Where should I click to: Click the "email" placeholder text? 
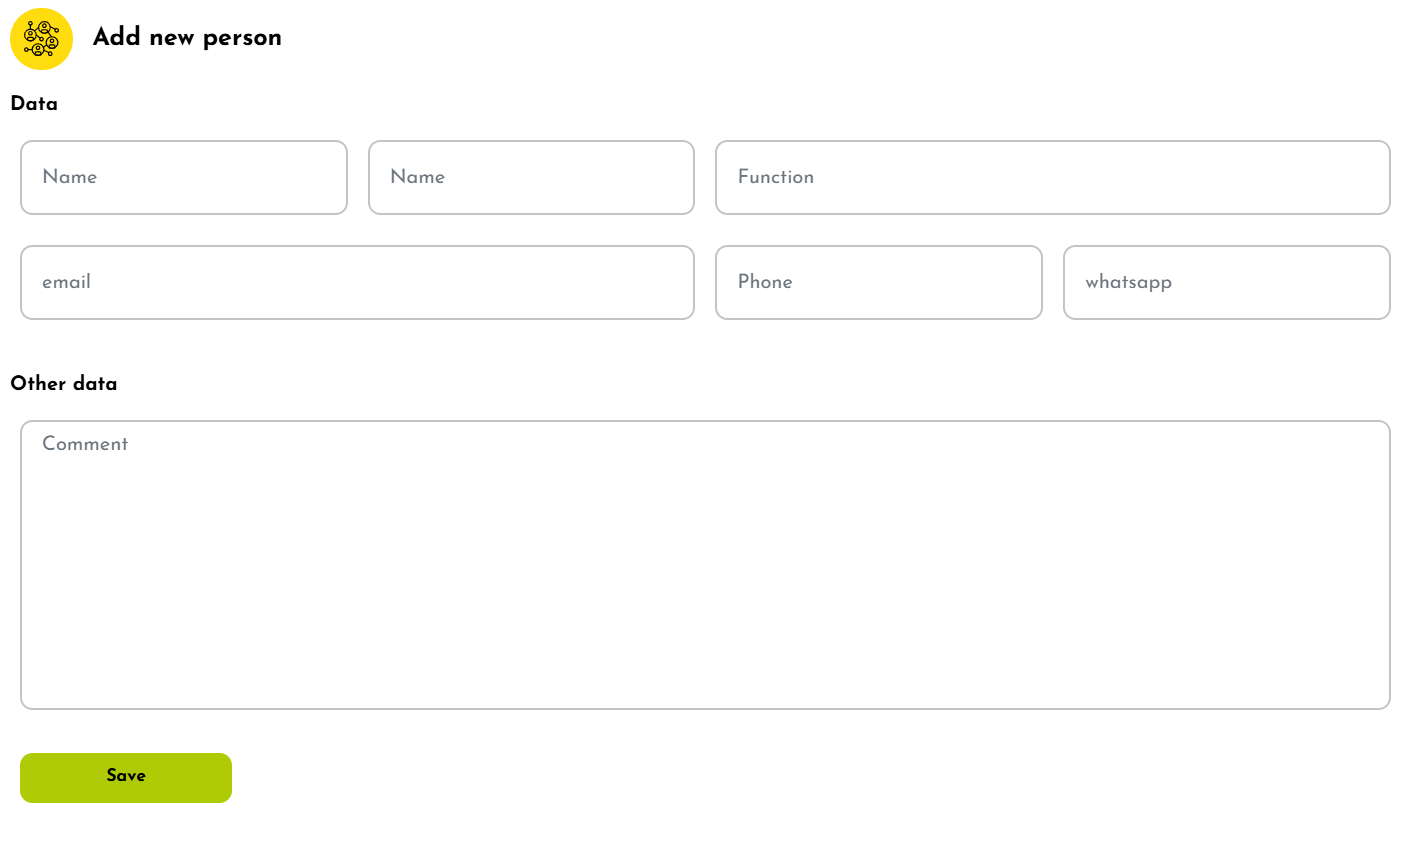pyautogui.click(x=66, y=282)
